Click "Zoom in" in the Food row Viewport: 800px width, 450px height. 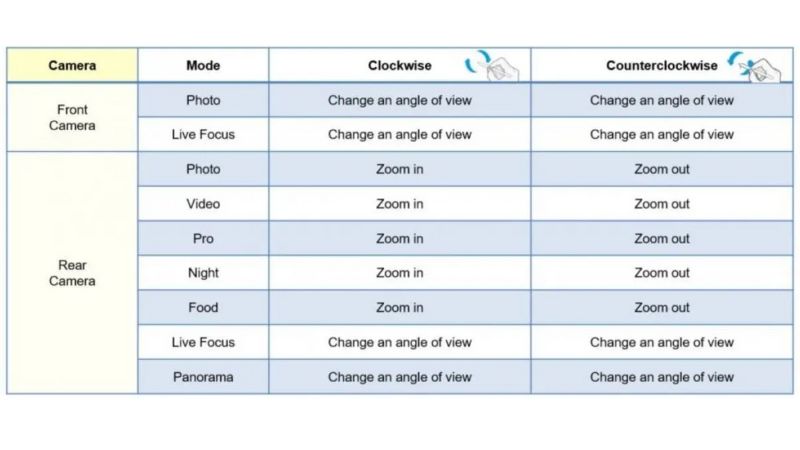click(400, 308)
